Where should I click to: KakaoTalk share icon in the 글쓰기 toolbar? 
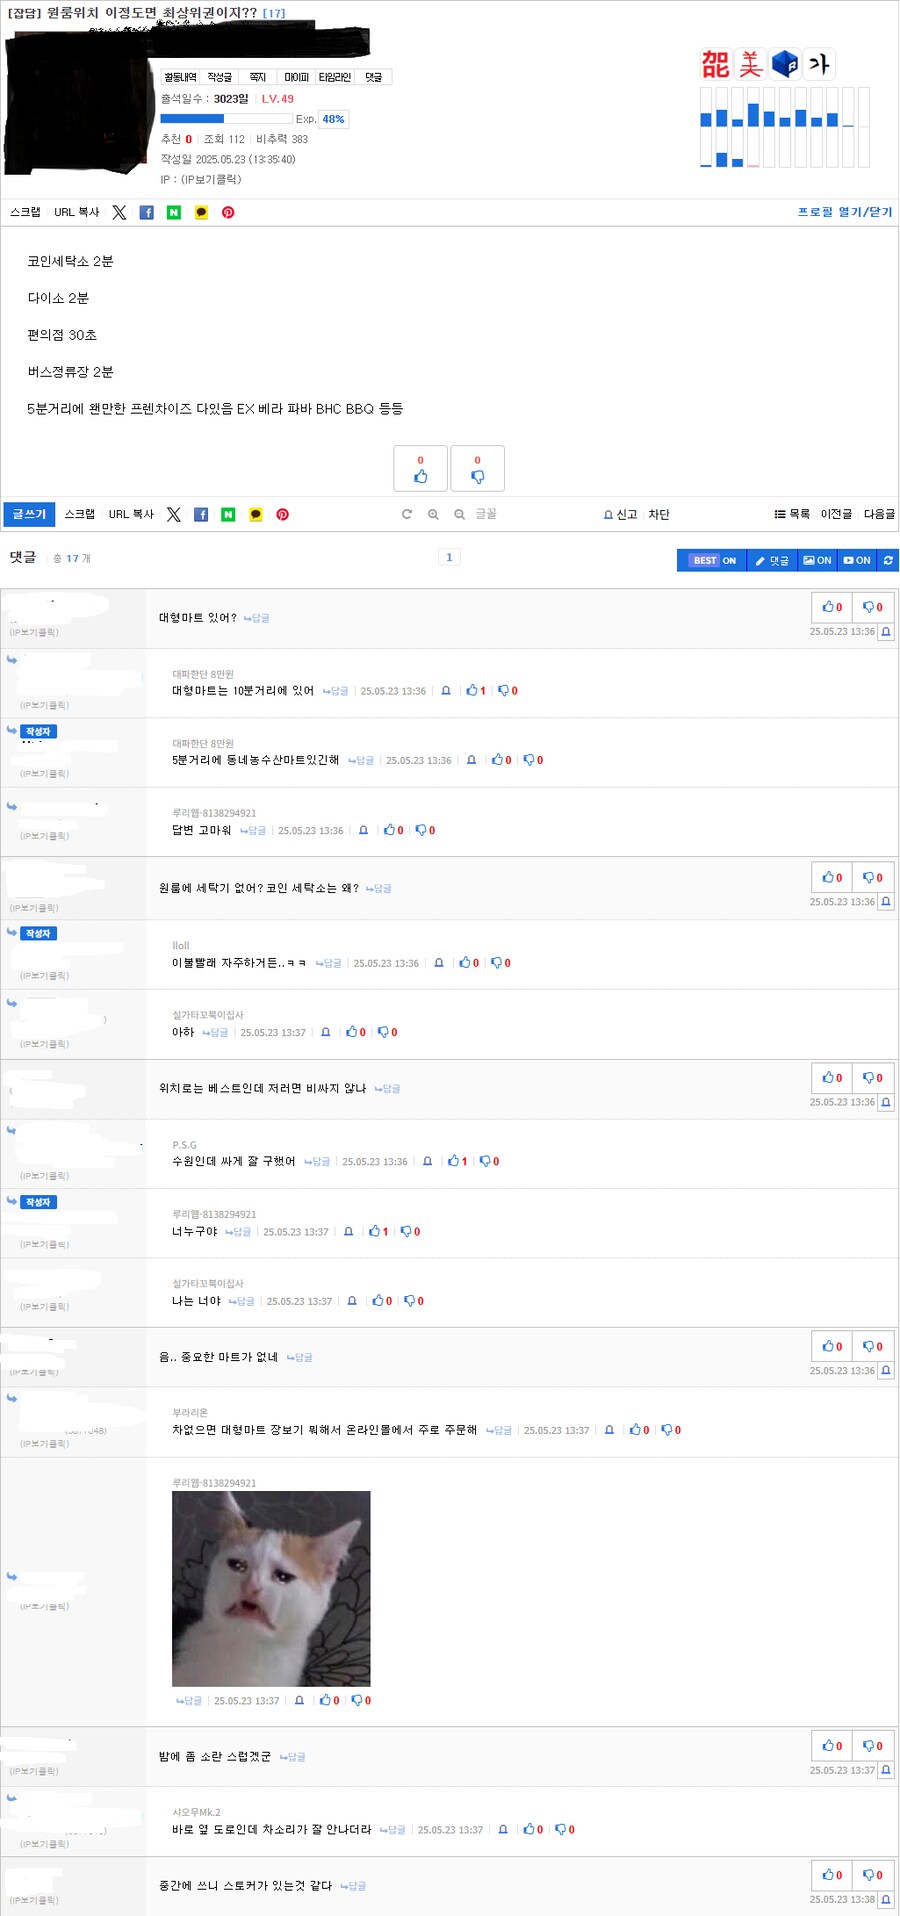click(x=256, y=514)
